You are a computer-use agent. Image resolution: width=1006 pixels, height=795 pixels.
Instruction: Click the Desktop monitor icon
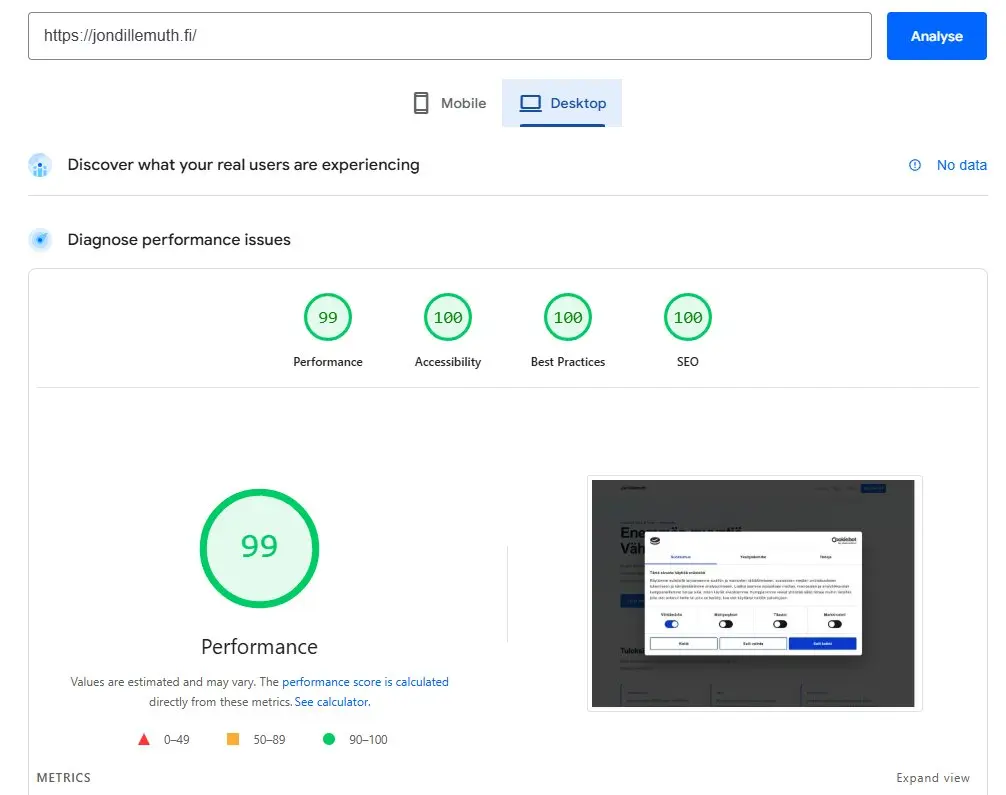tap(530, 102)
